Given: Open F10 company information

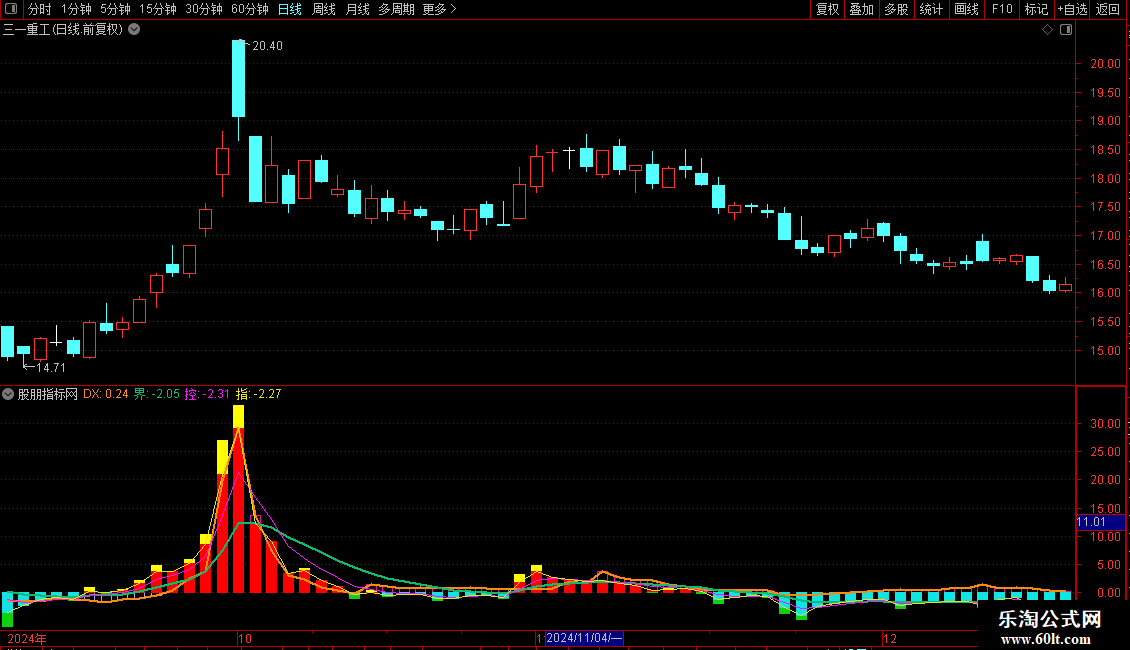Looking at the screenshot, I should pos(1002,9).
